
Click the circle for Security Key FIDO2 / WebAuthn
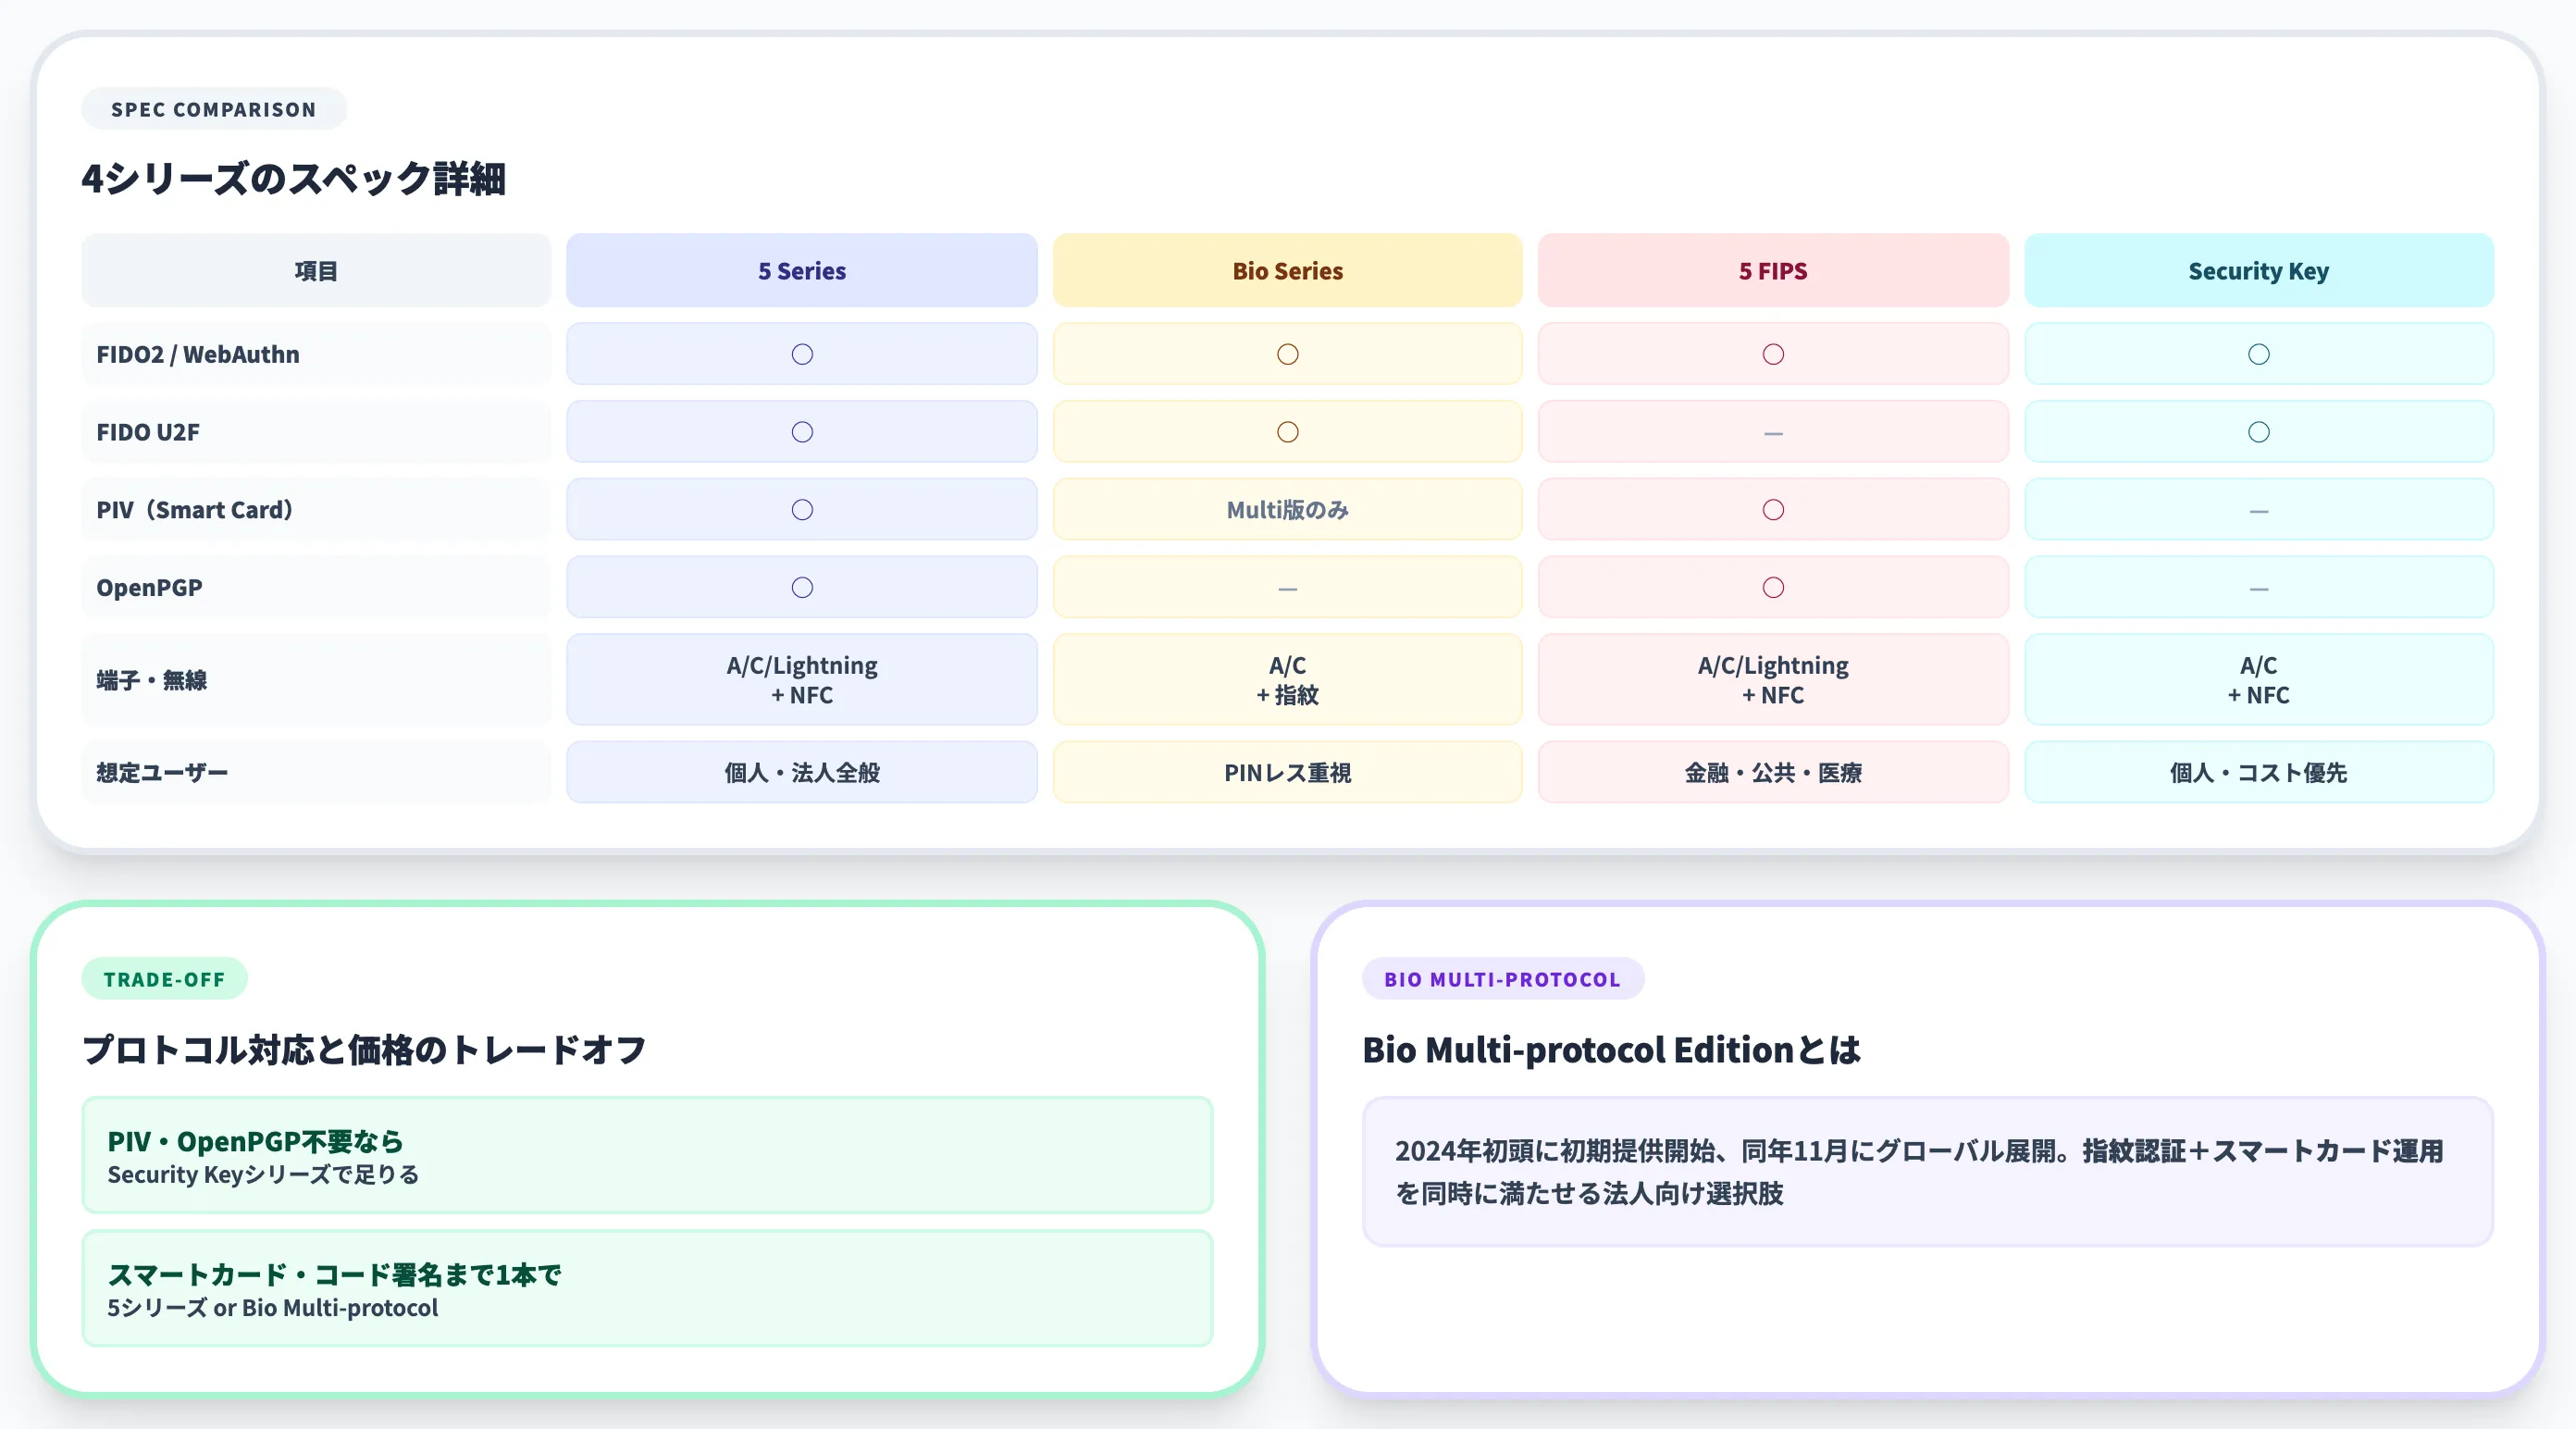[2259, 354]
